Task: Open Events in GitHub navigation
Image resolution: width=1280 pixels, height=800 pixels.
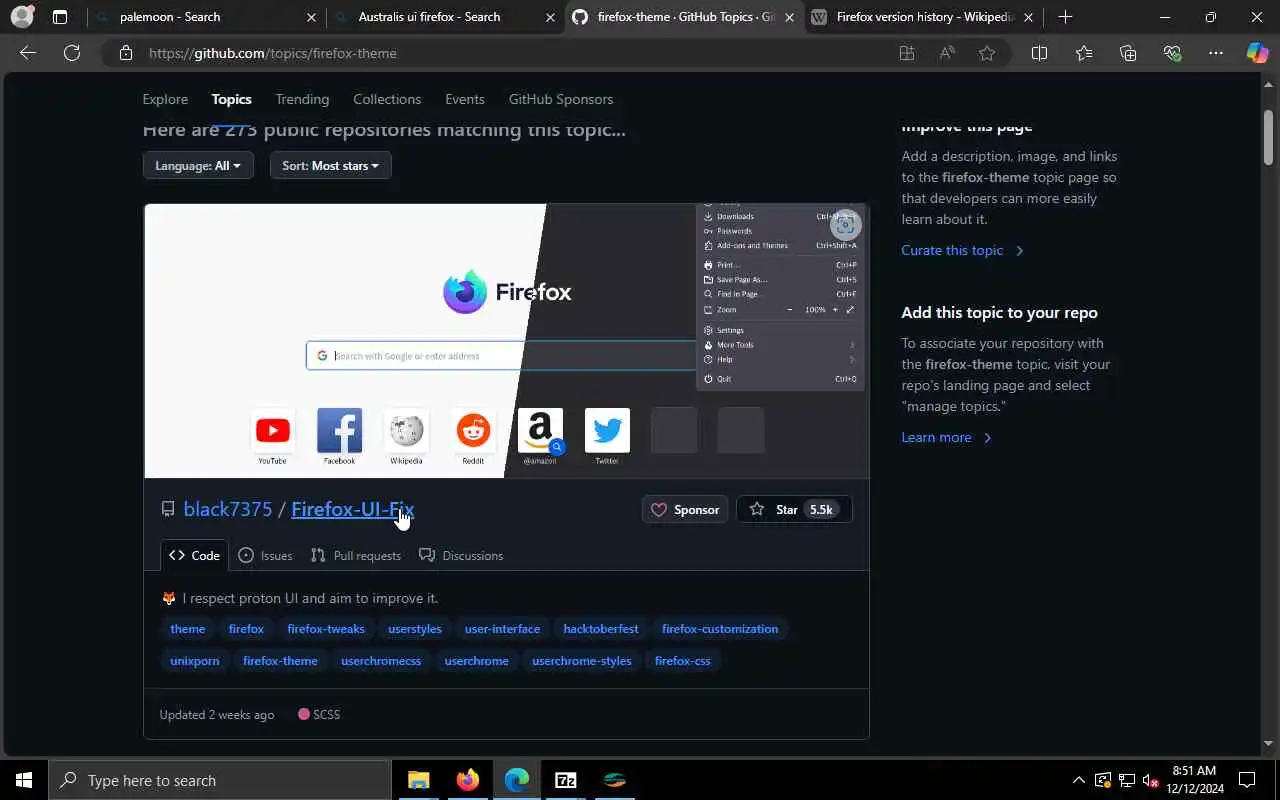Action: (x=465, y=99)
